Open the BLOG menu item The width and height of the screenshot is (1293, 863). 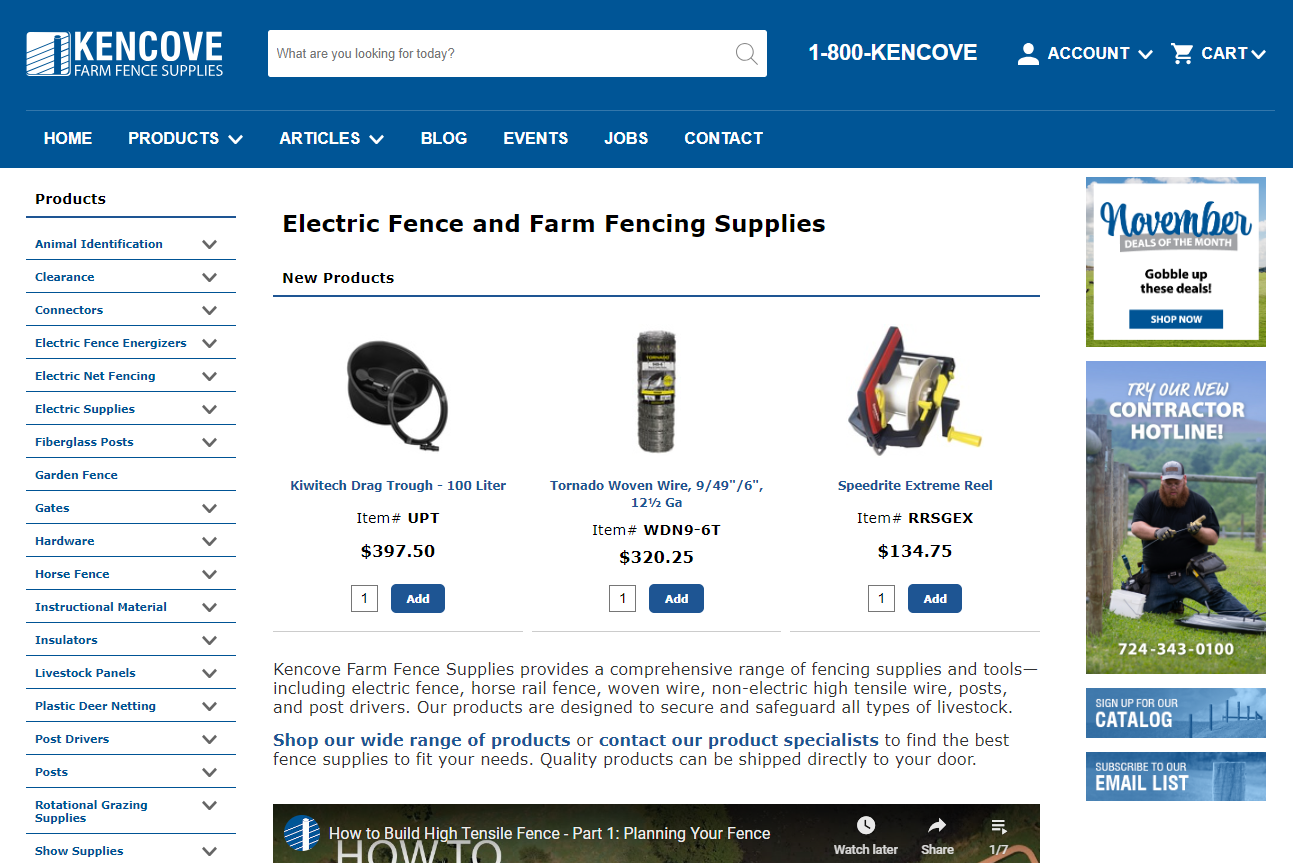444,138
